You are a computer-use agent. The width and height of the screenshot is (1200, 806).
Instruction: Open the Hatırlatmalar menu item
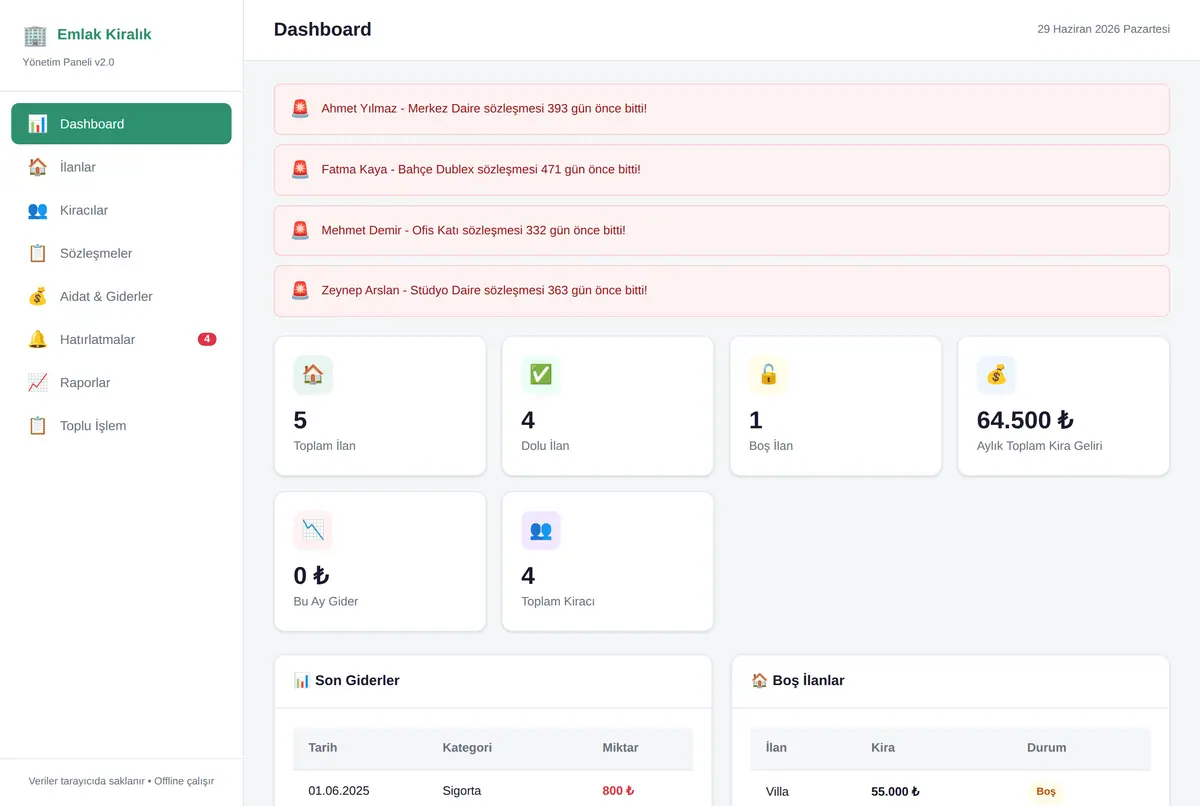tap(121, 339)
